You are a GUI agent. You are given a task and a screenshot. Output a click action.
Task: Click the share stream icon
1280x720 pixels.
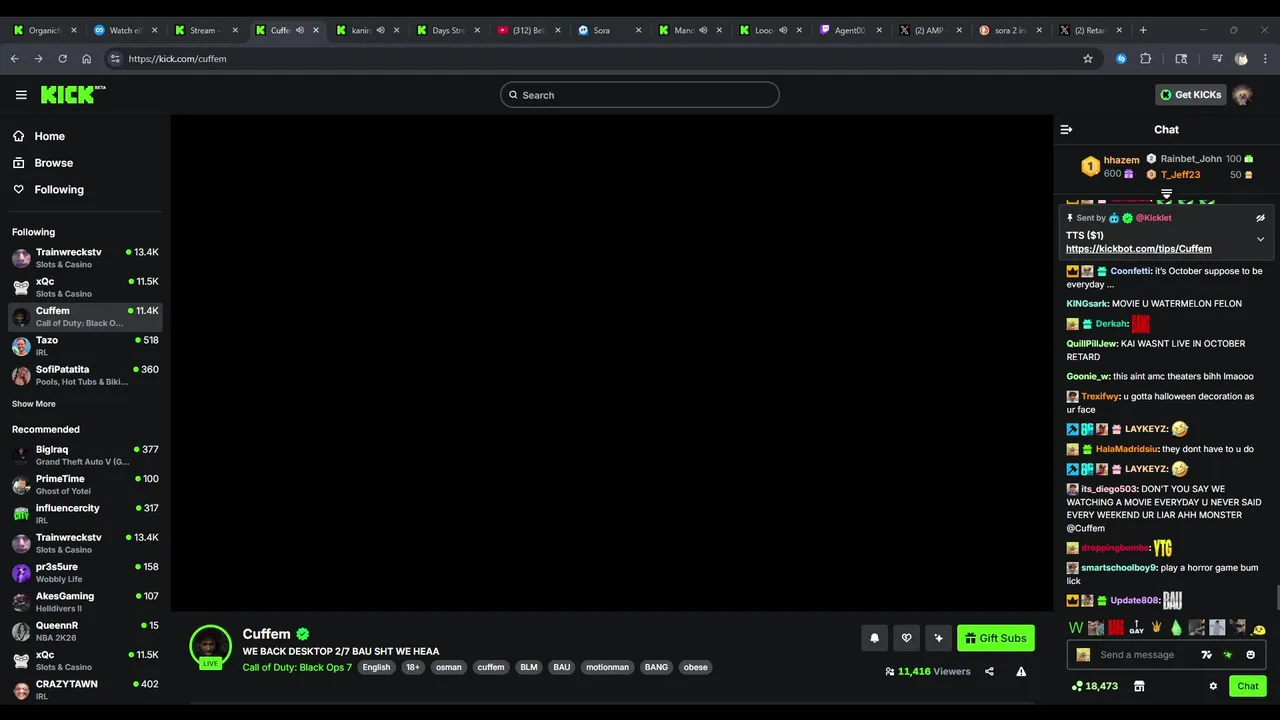pos(989,671)
